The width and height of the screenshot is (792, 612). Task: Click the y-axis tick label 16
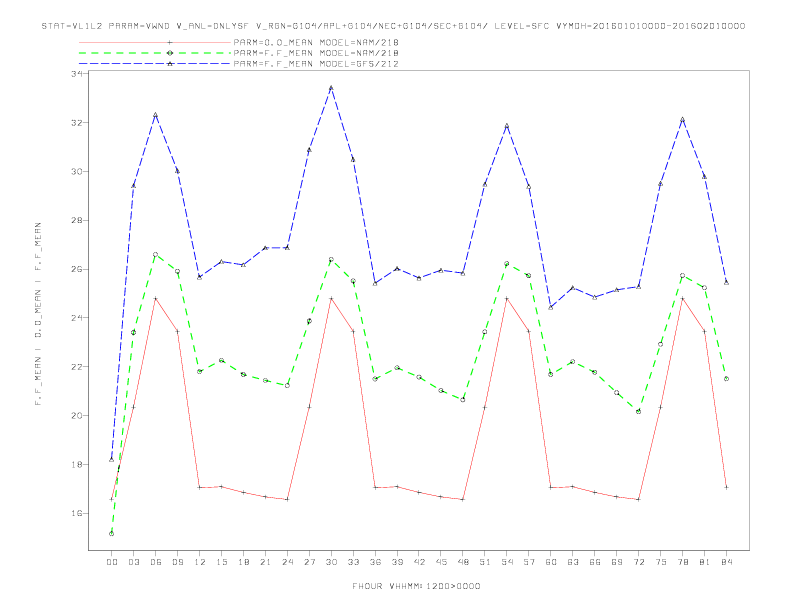pyautogui.click(x=76, y=513)
